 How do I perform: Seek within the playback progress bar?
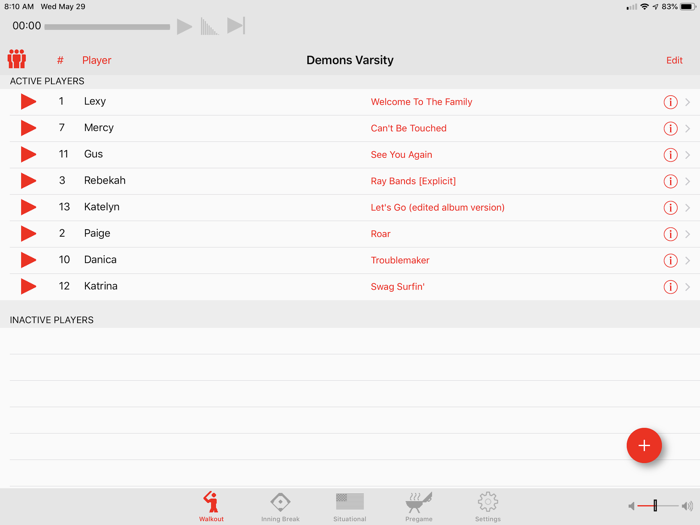(107, 27)
